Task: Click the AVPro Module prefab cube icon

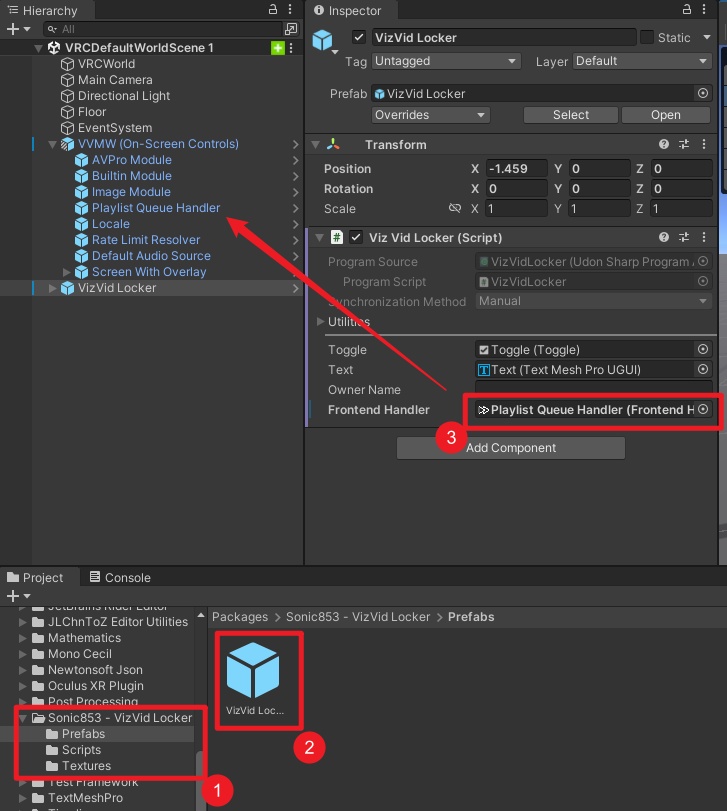Action: (x=81, y=160)
